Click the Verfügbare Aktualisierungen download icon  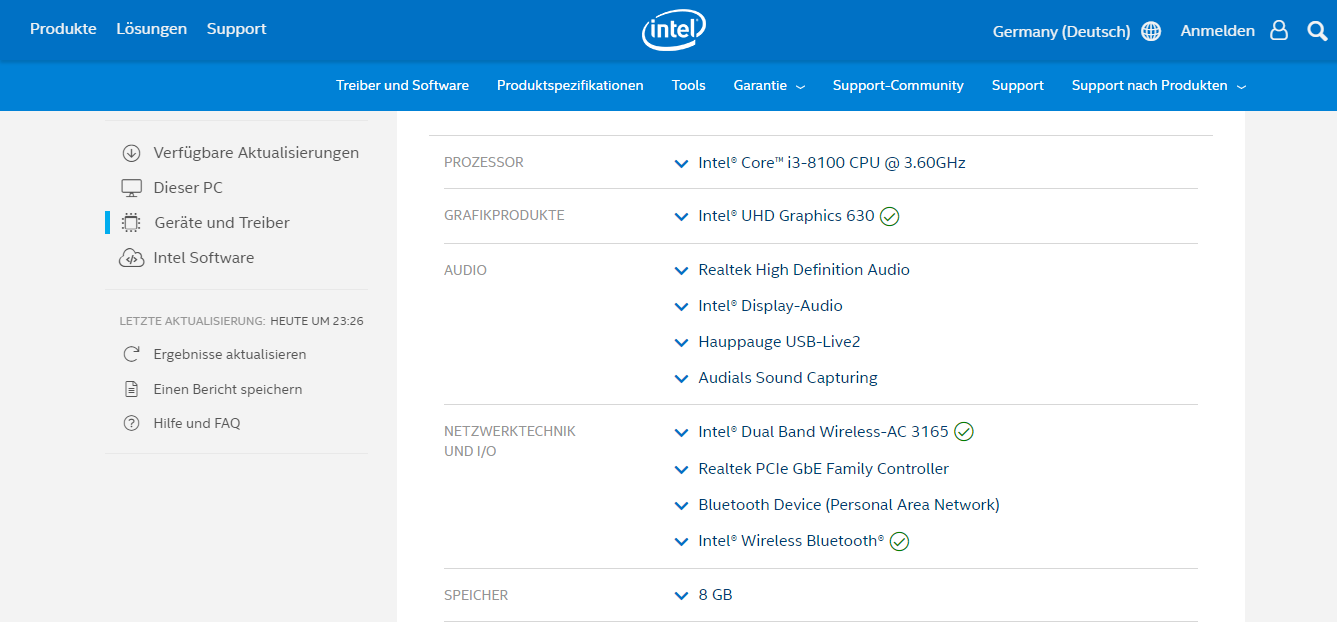[131, 153]
